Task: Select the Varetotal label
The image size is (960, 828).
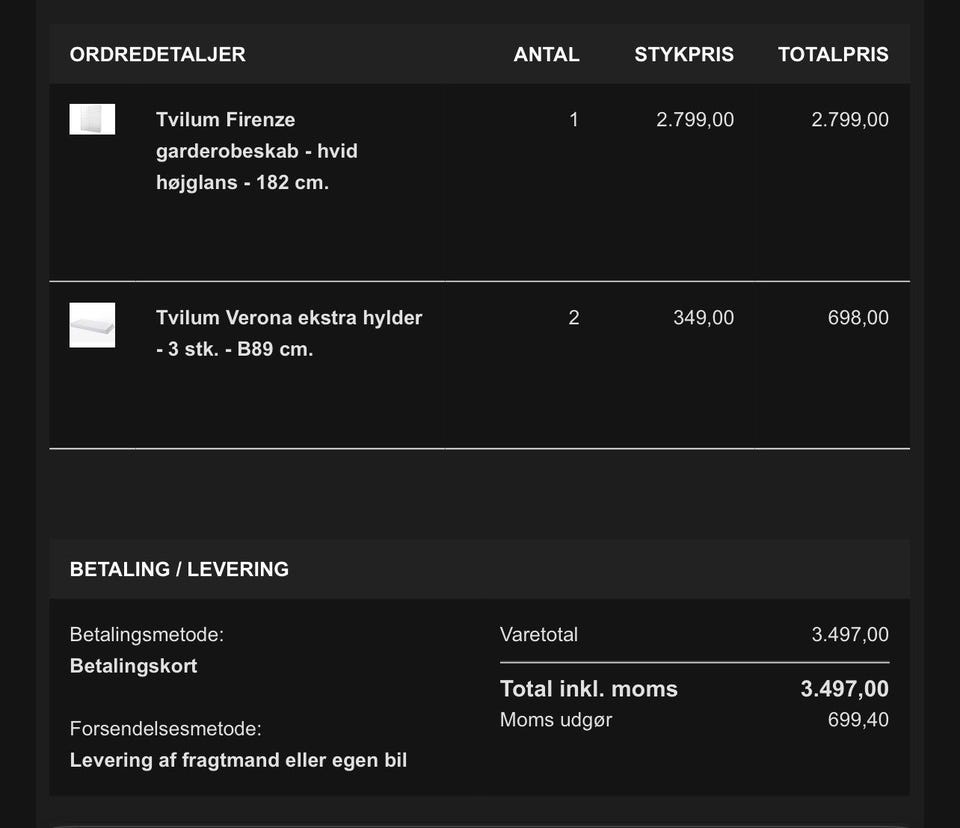Action: [539, 634]
